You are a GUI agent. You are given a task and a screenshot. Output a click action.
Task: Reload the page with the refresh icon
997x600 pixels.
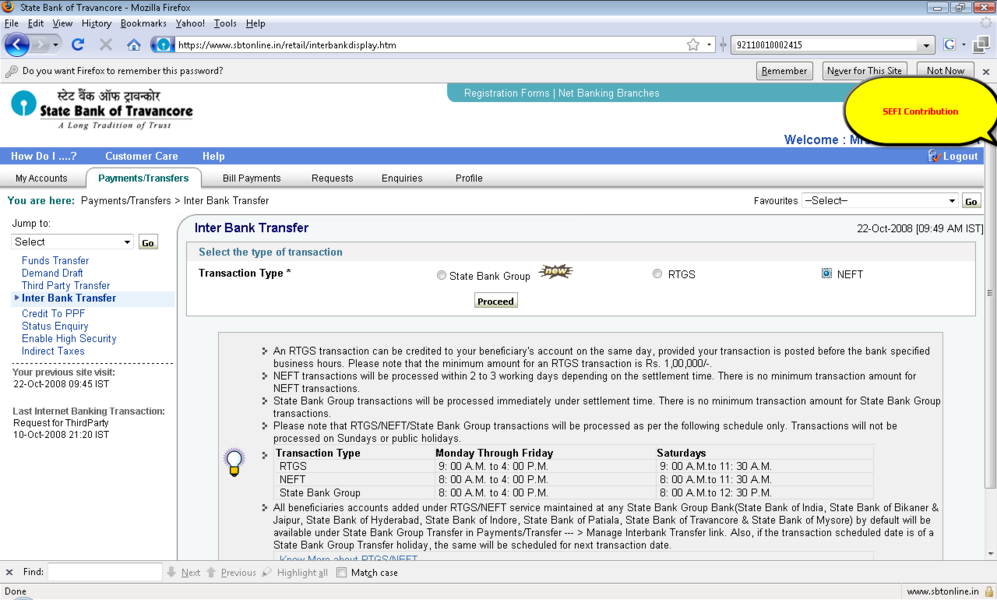78,45
